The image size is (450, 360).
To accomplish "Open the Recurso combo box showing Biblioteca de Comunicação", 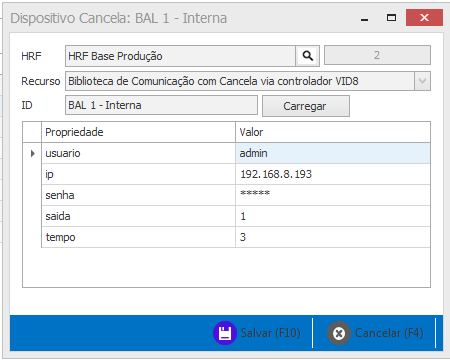I will click(x=248, y=81).
